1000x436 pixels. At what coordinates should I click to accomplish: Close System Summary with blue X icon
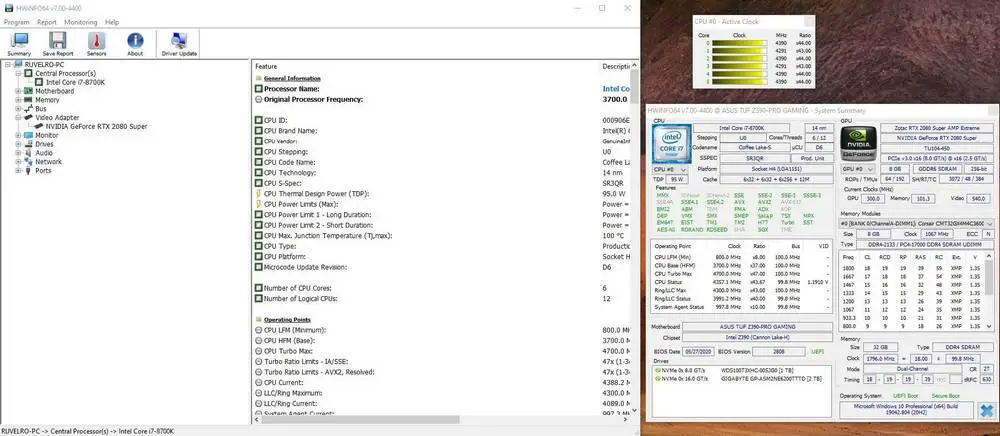[988, 410]
